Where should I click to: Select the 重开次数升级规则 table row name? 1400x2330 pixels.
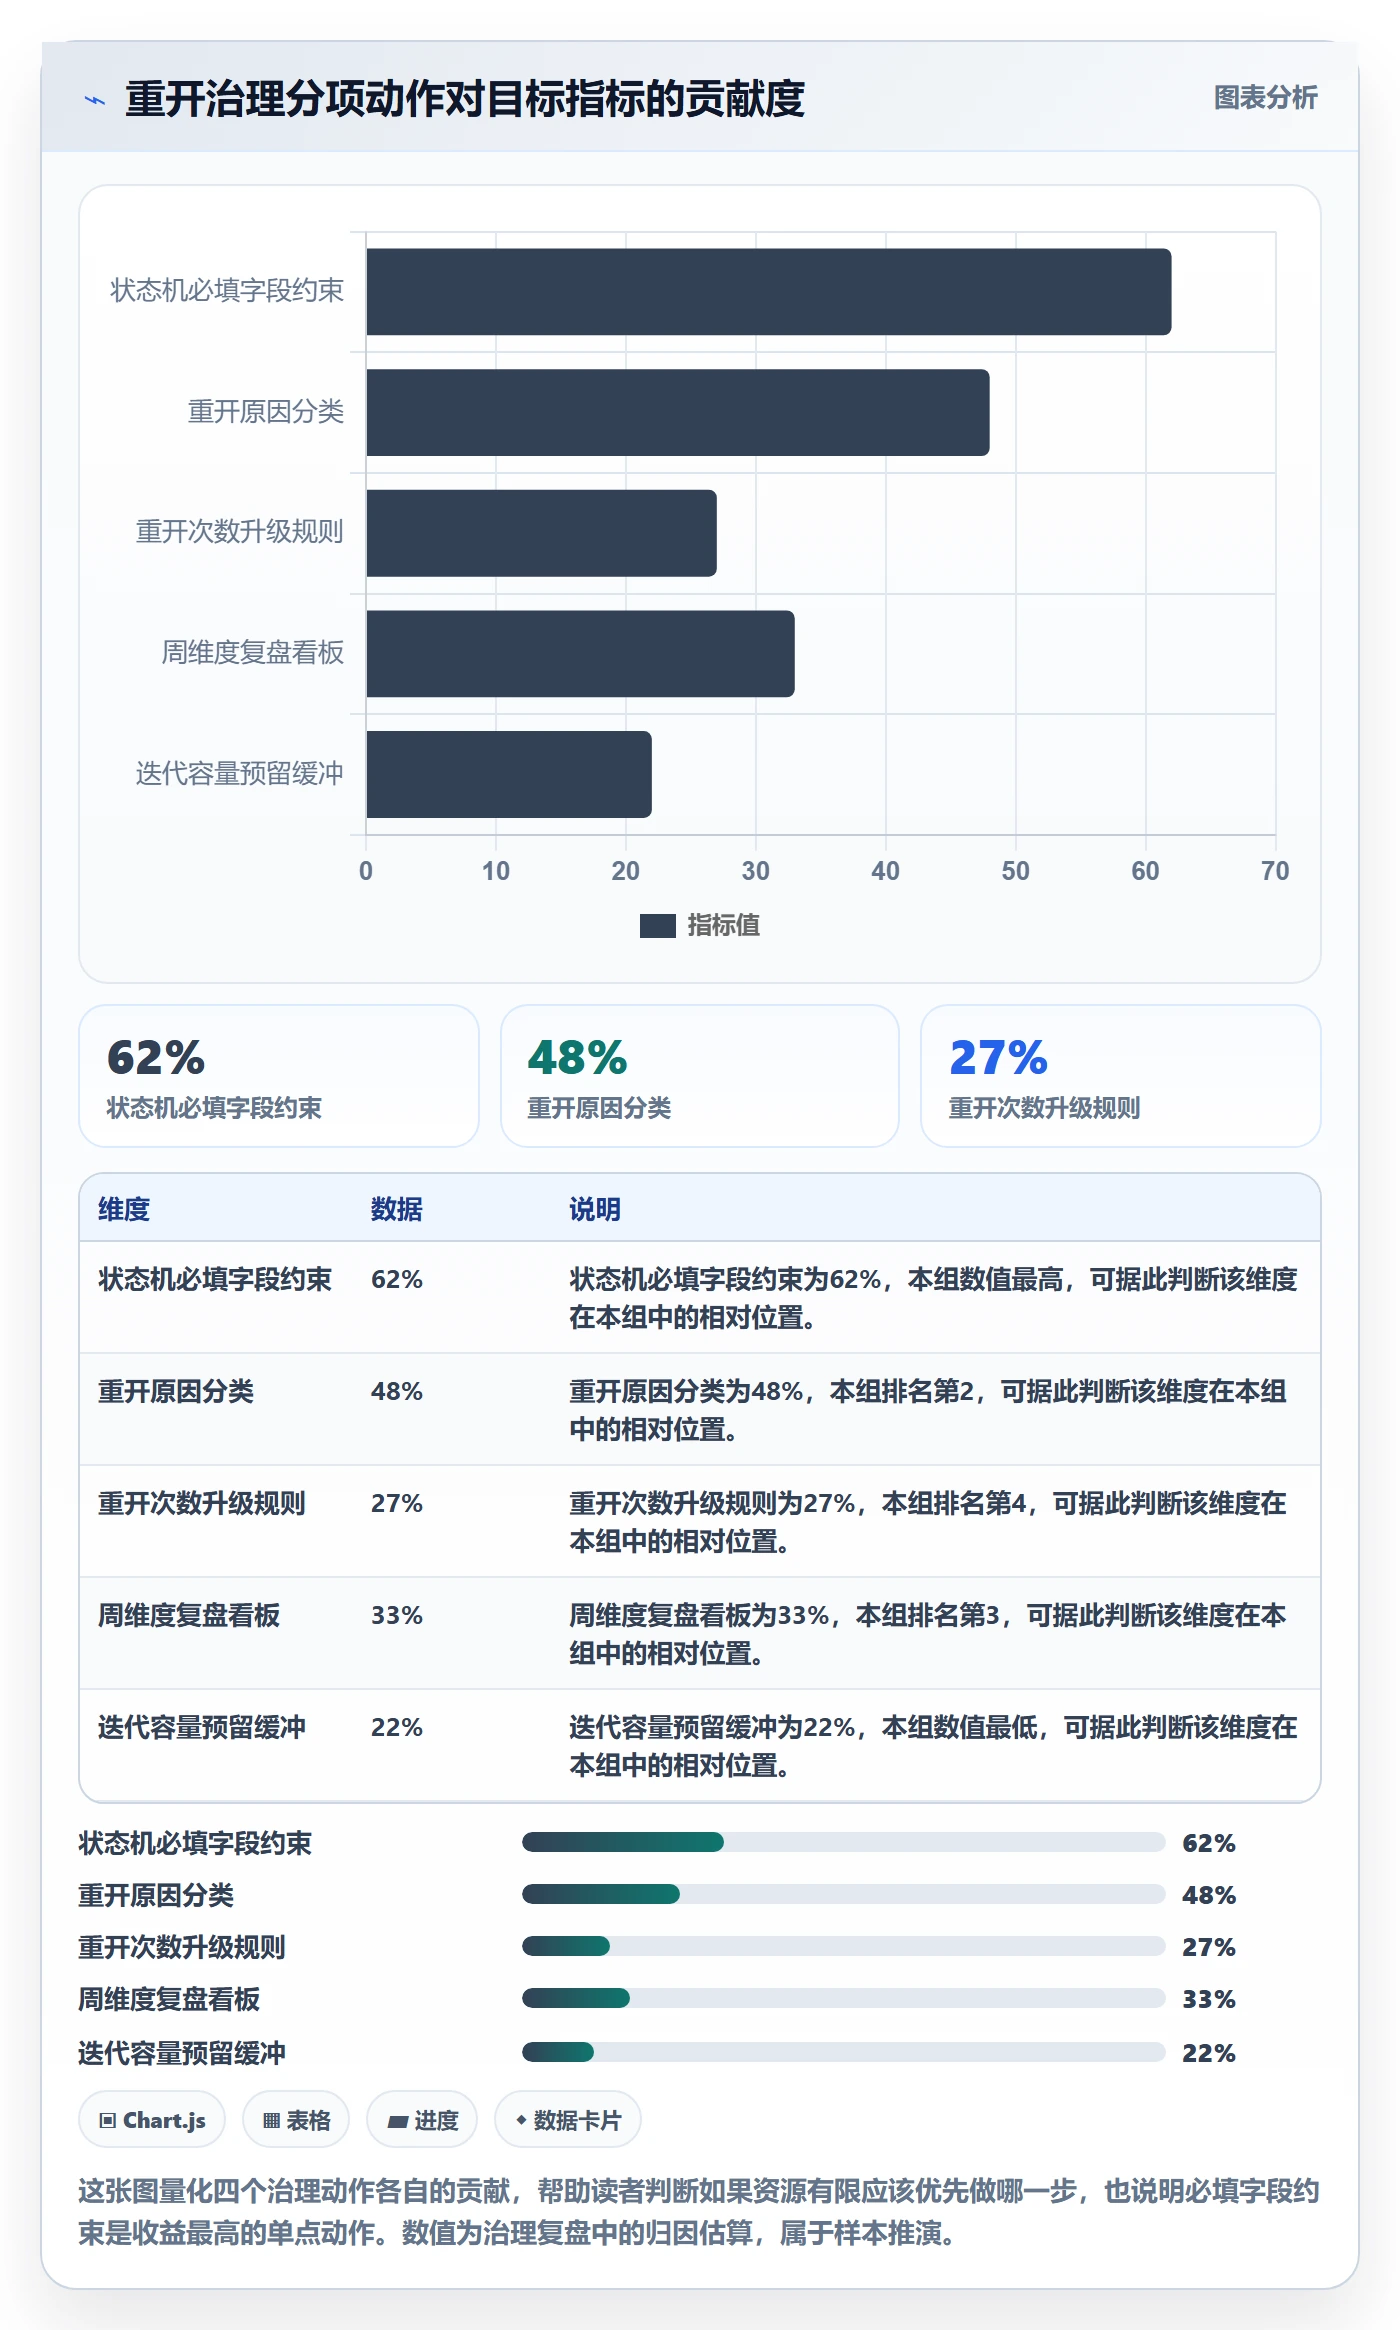(201, 1503)
